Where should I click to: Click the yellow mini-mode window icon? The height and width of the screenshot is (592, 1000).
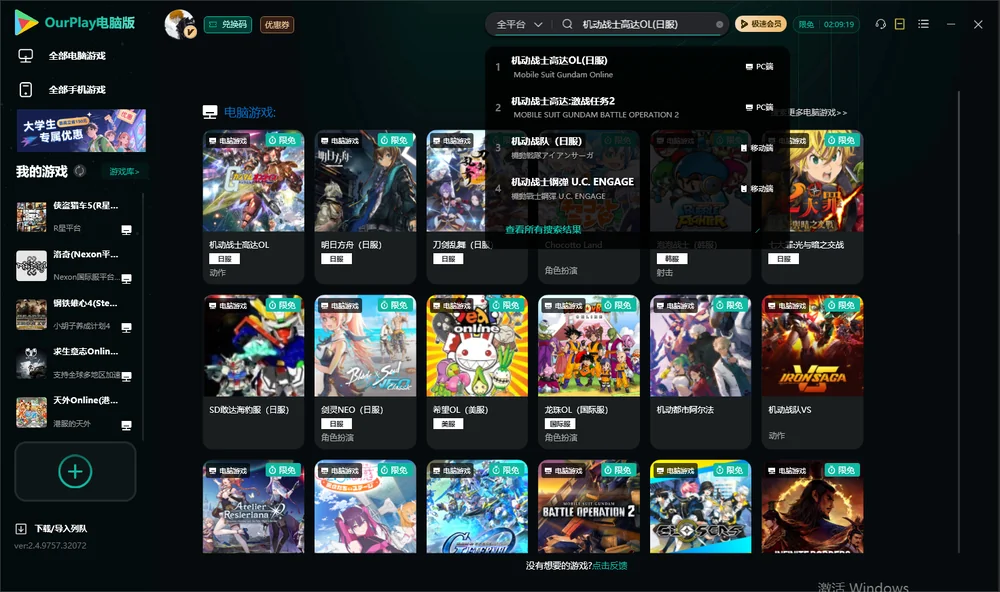click(900, 24)
